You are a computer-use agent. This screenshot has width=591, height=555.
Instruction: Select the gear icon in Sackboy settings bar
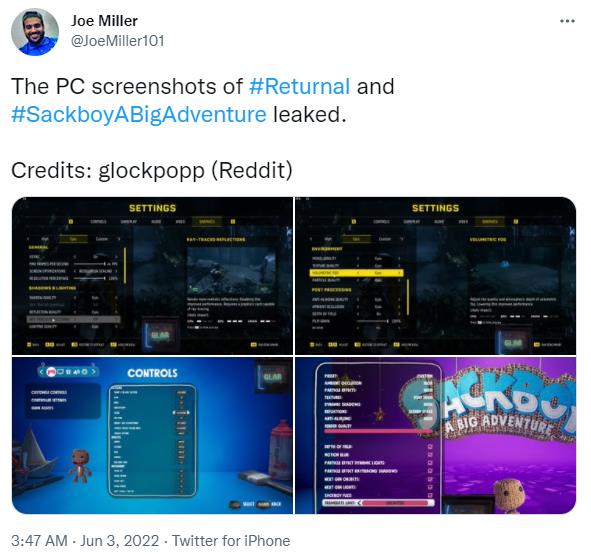pyautogui.click(x=84, y=372)
